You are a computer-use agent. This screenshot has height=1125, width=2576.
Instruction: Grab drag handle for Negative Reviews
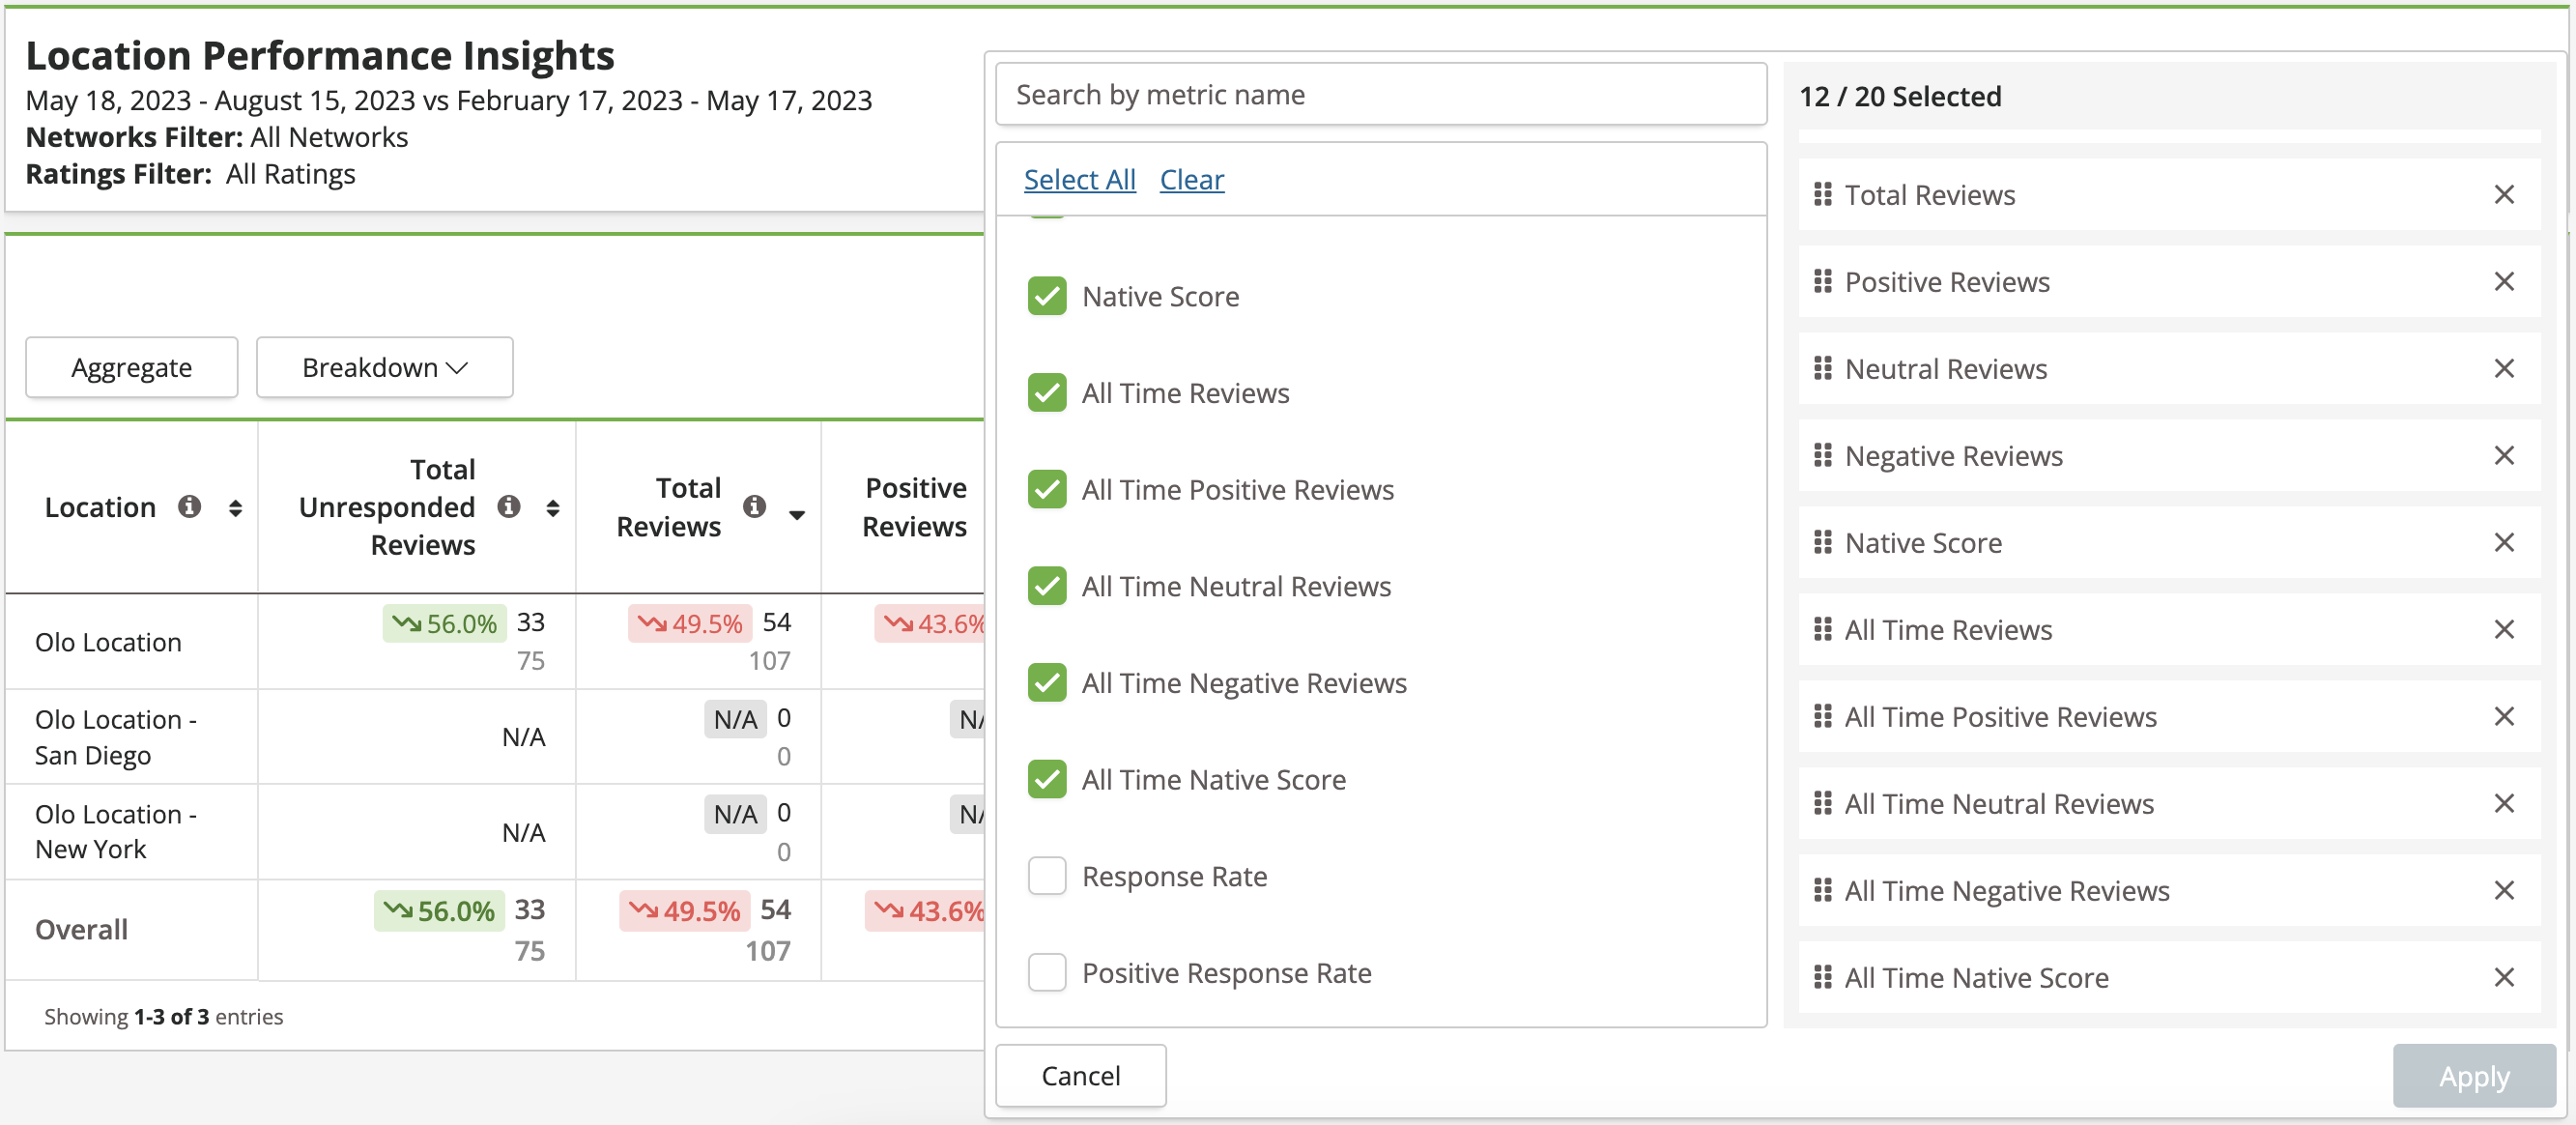tap(1822, 455)
